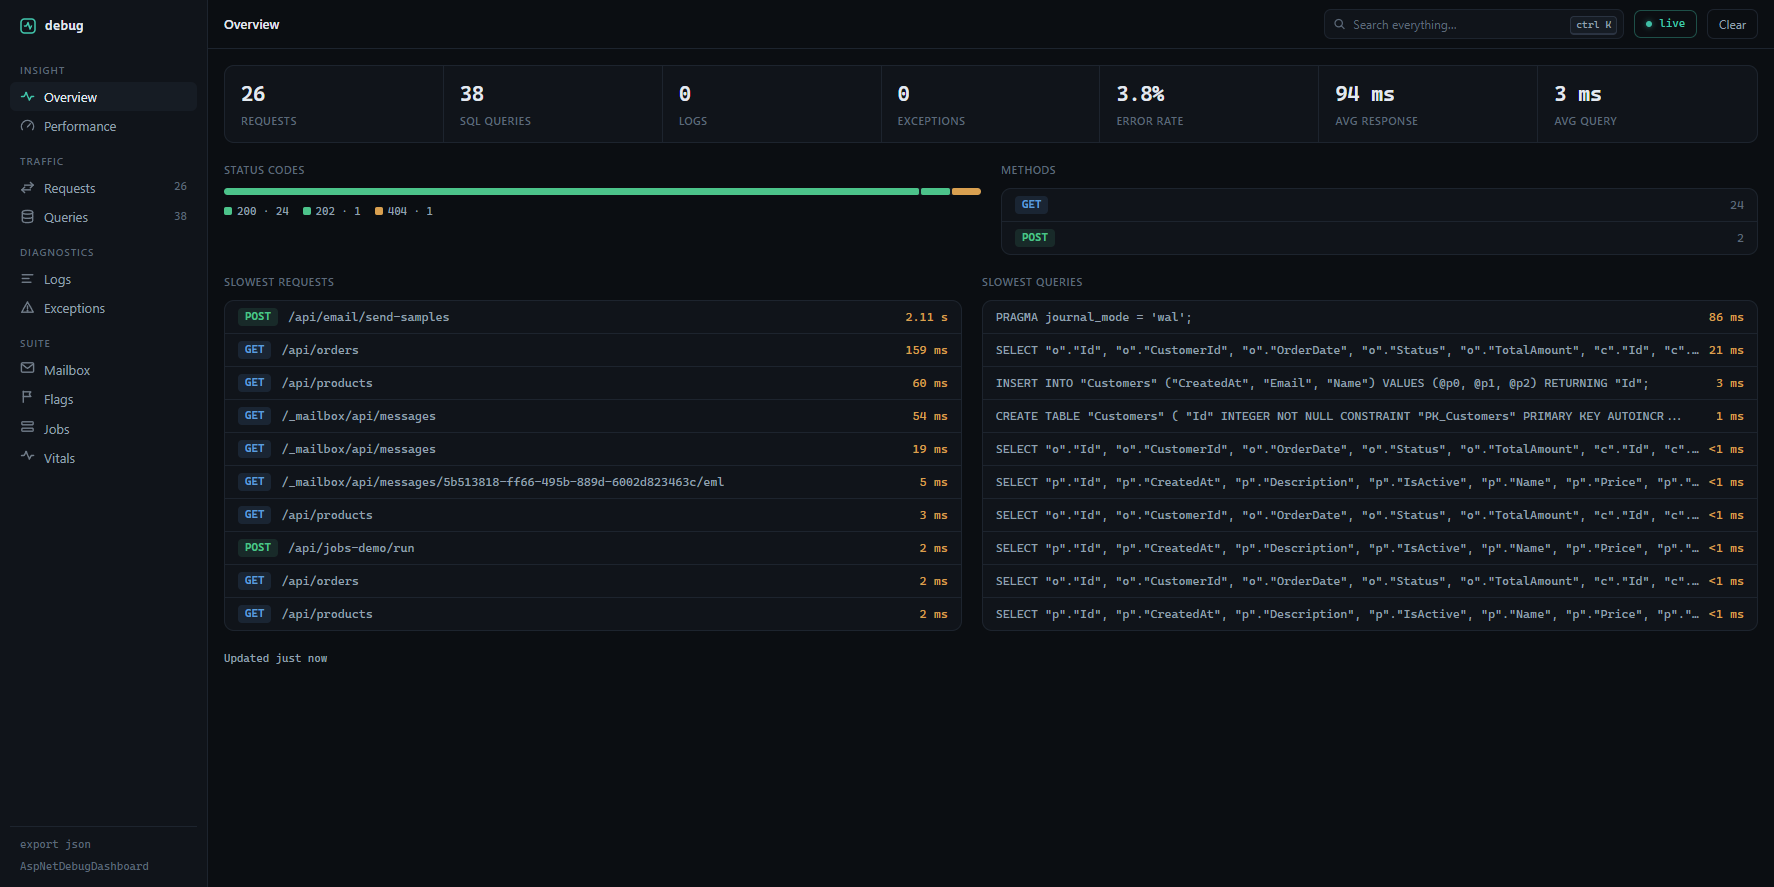
Task: Open the CREATE TABLE Customers query
Action: point(1369,416)
